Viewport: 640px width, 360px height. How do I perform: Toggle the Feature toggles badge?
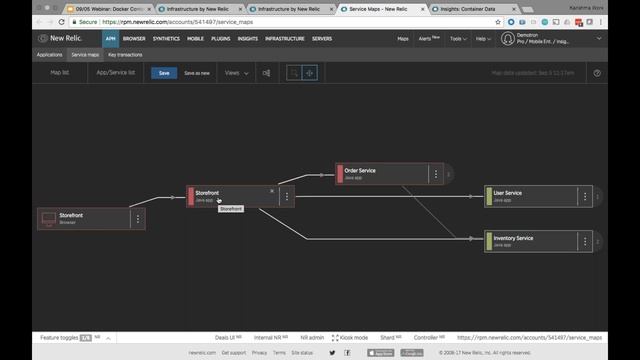tap(86, 338)
